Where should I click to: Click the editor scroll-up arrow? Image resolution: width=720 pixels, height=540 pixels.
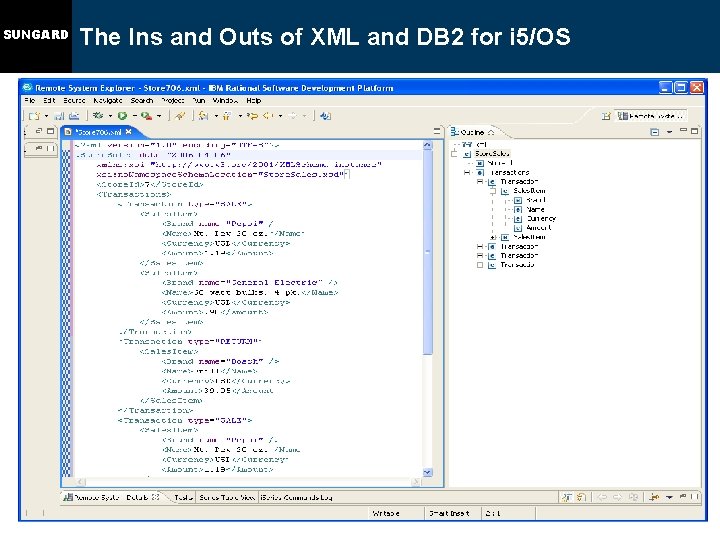(428, 145)
